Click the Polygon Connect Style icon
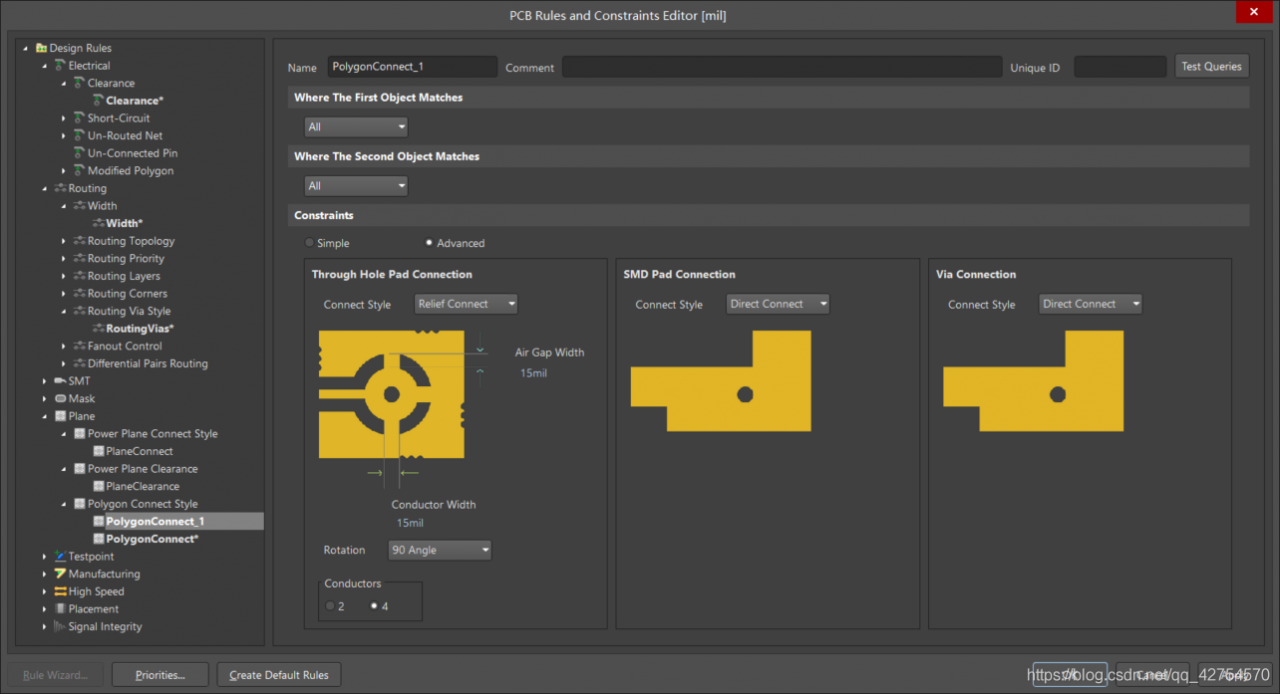Image resolution: width=1280 pixels, height=694 pixels. pos(79,504)
